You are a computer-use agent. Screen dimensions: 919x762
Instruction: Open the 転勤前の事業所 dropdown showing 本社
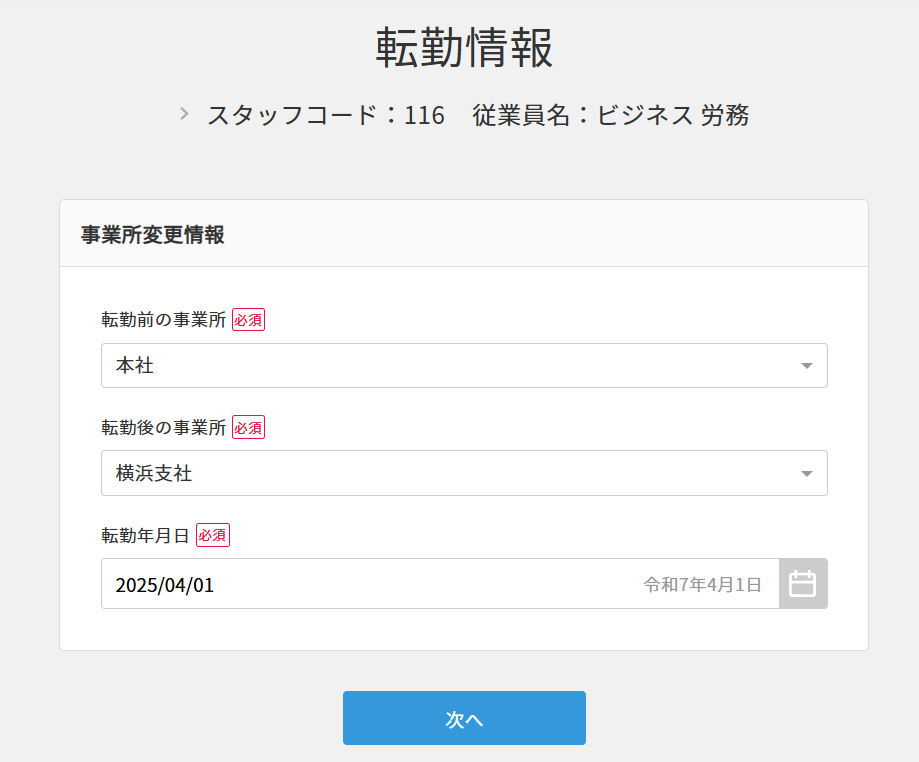(464, 365)
